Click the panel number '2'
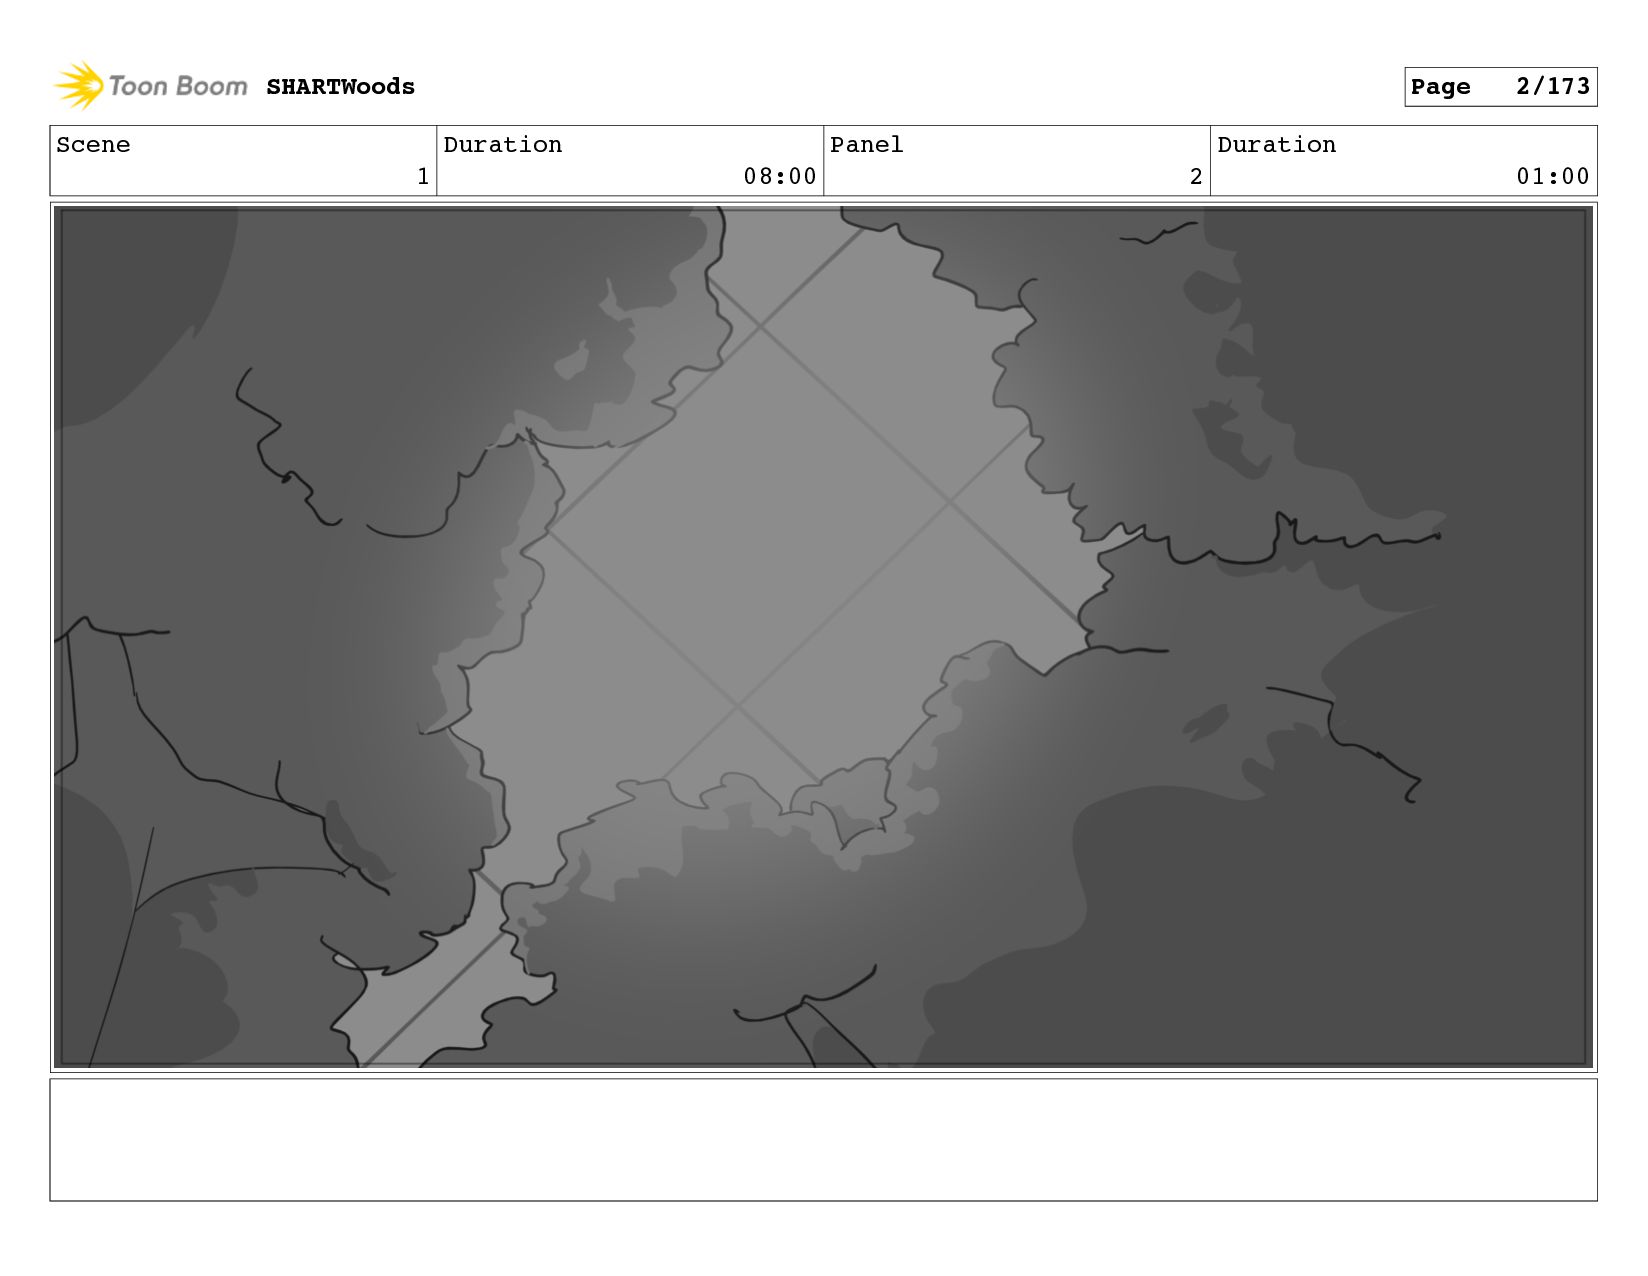Image resolution: width=1648 pixels, height=1276 pixels. (1196, 177)
